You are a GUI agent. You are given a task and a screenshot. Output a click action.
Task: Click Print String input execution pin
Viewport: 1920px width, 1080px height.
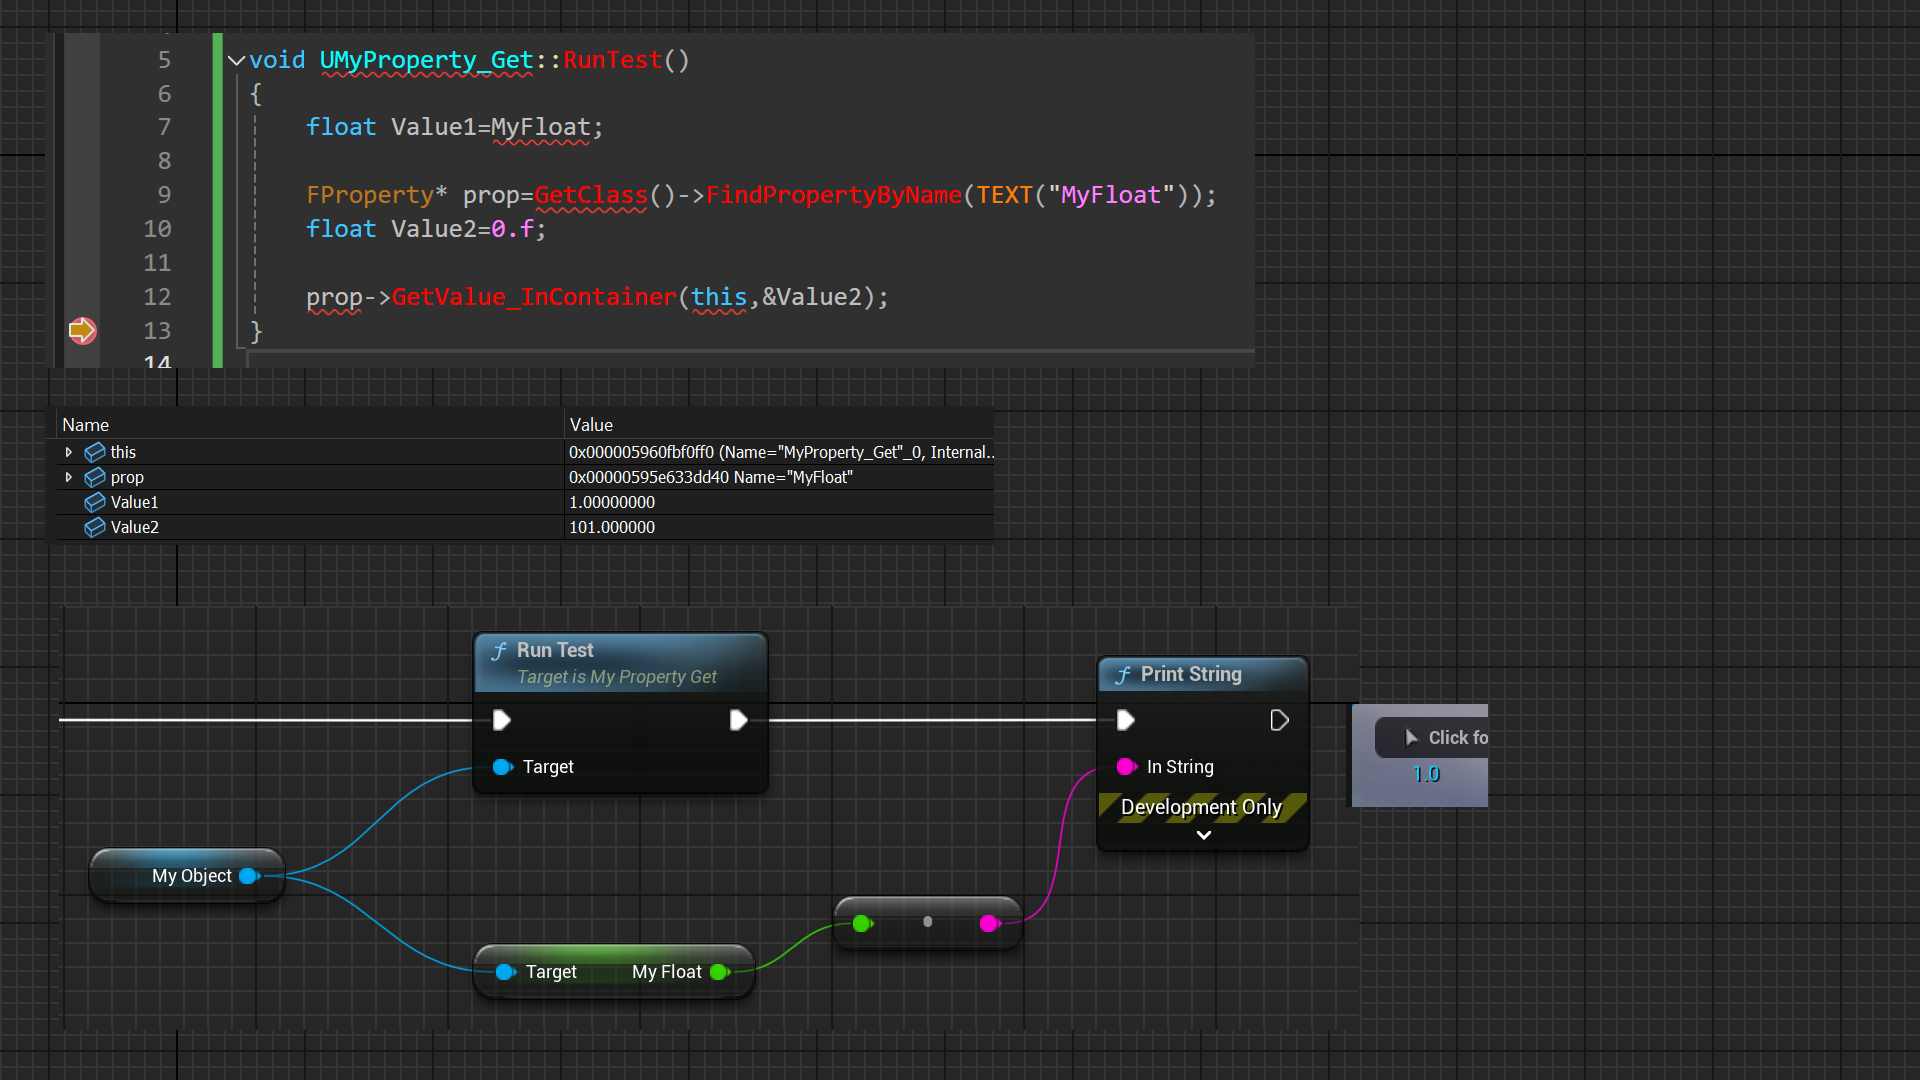point(1125,720)
